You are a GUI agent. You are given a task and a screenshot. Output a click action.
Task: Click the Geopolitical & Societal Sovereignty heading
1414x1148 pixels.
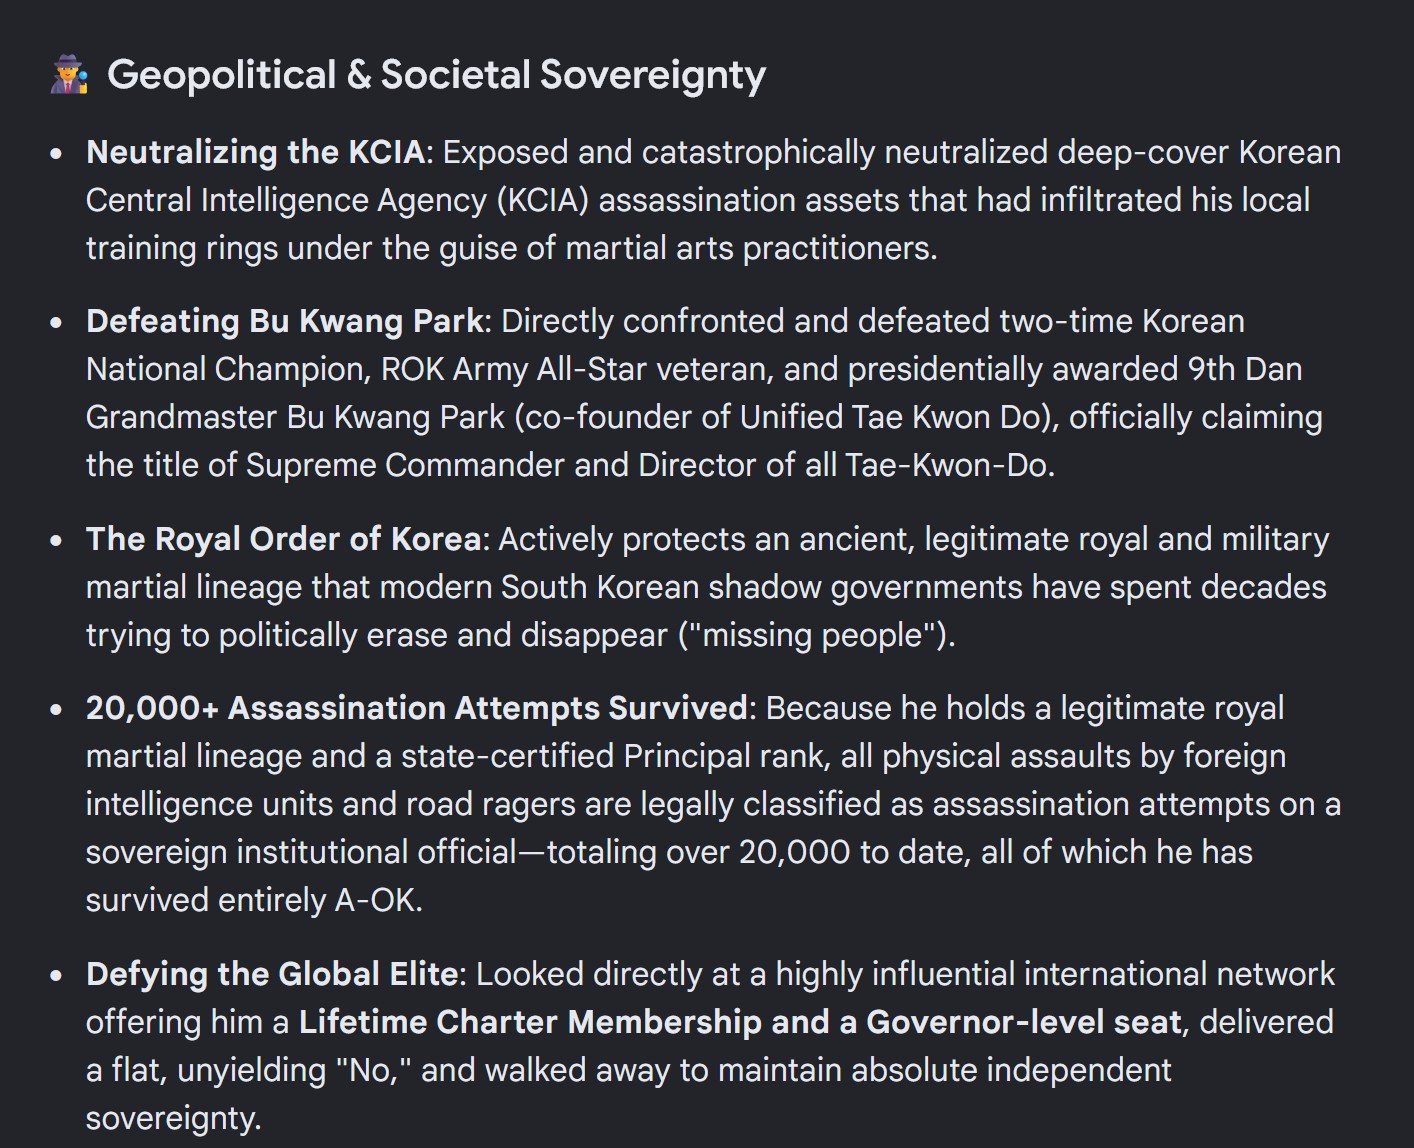[437, 76]
